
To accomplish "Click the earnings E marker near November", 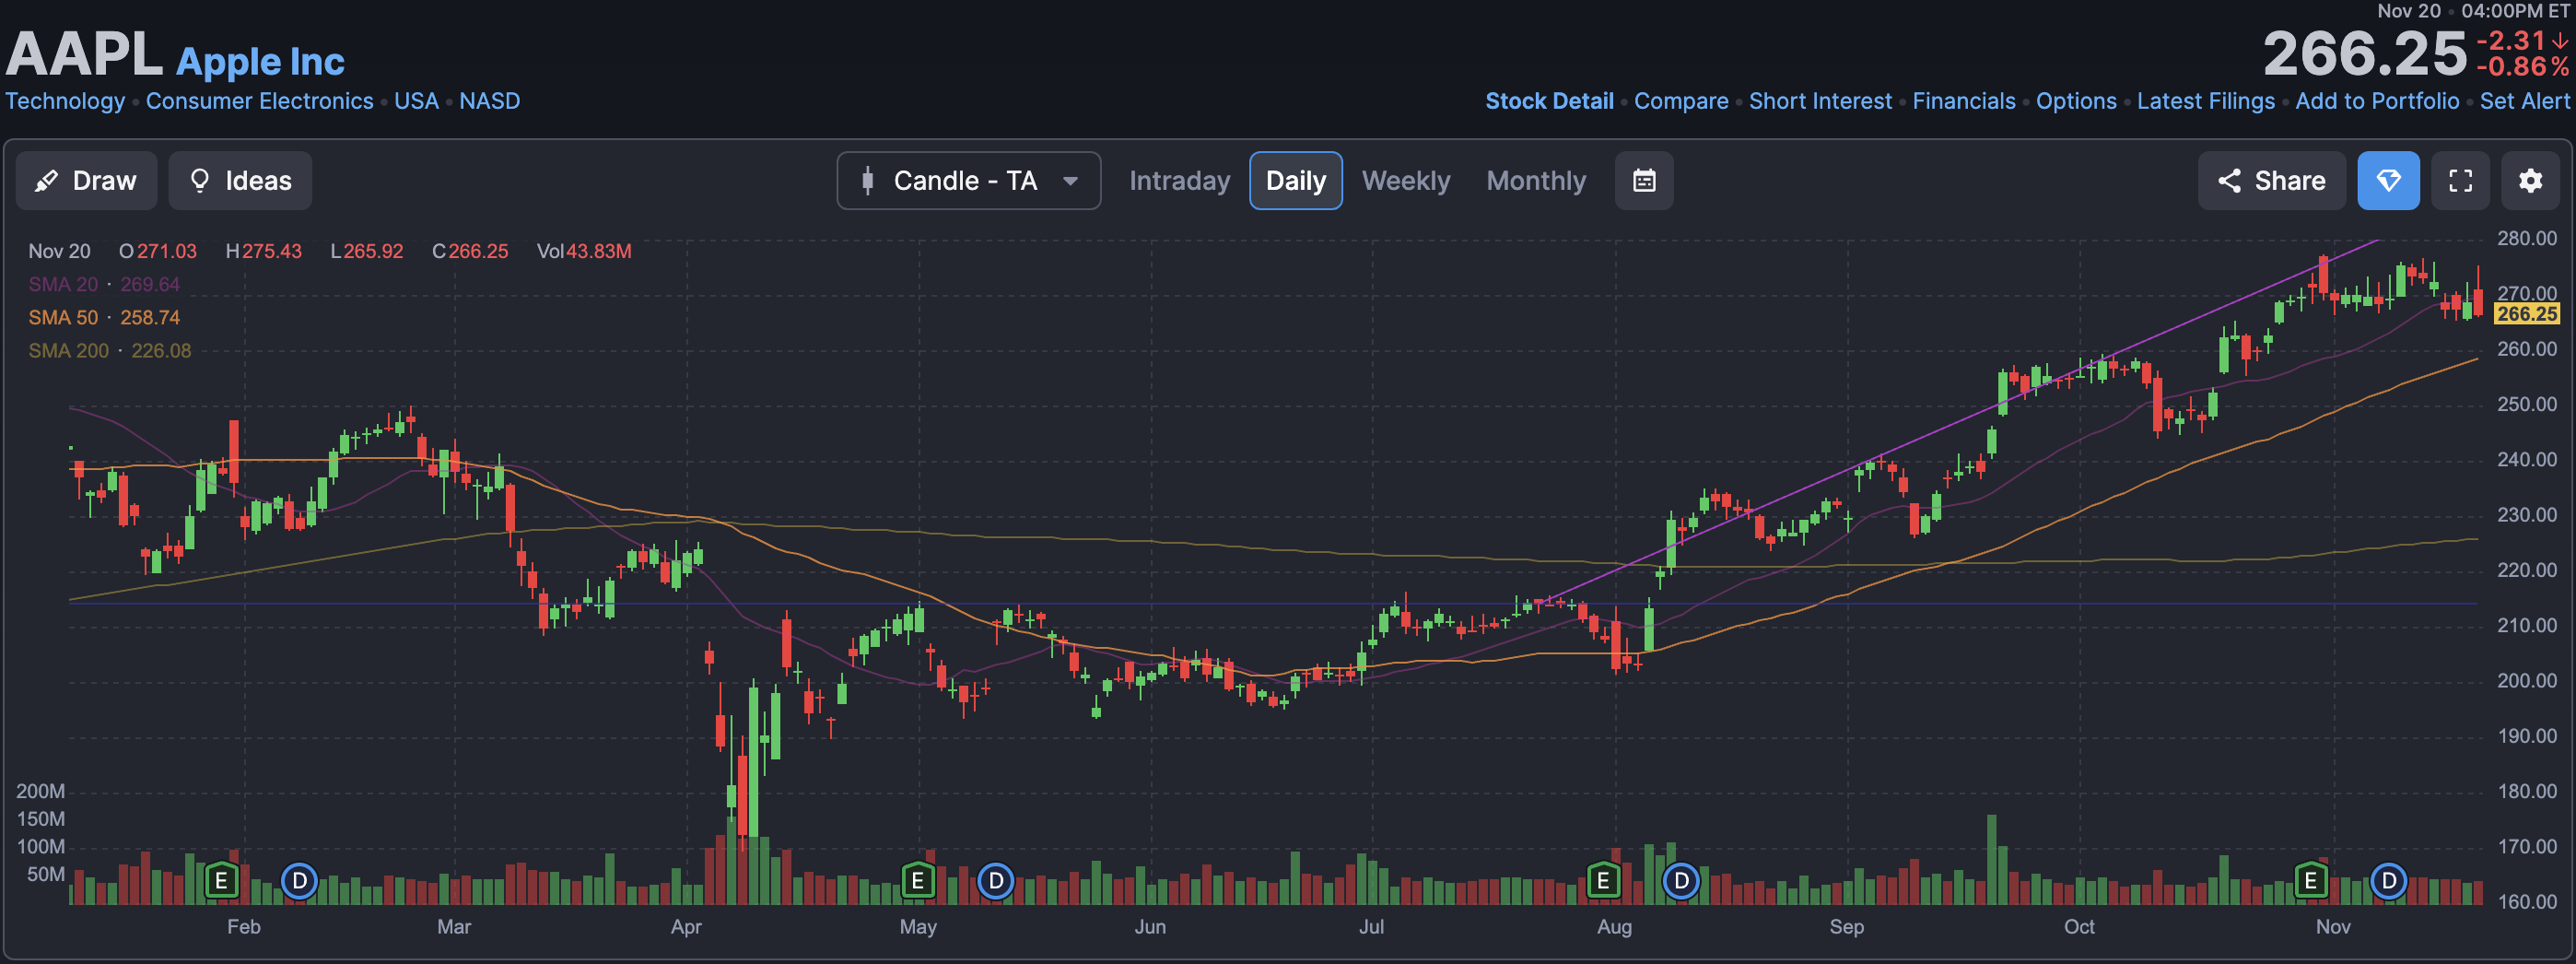I will click(x=2310, y=881).
